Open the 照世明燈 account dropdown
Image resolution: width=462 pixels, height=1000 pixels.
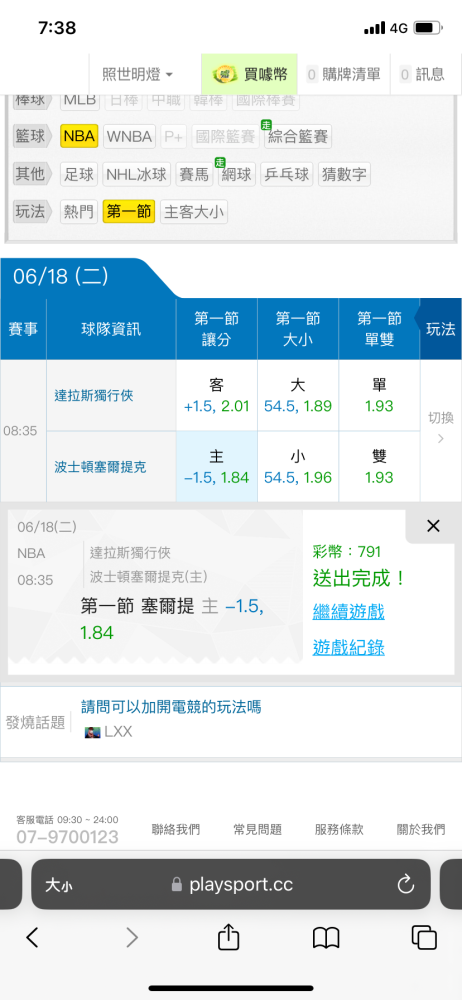point(137,75)
